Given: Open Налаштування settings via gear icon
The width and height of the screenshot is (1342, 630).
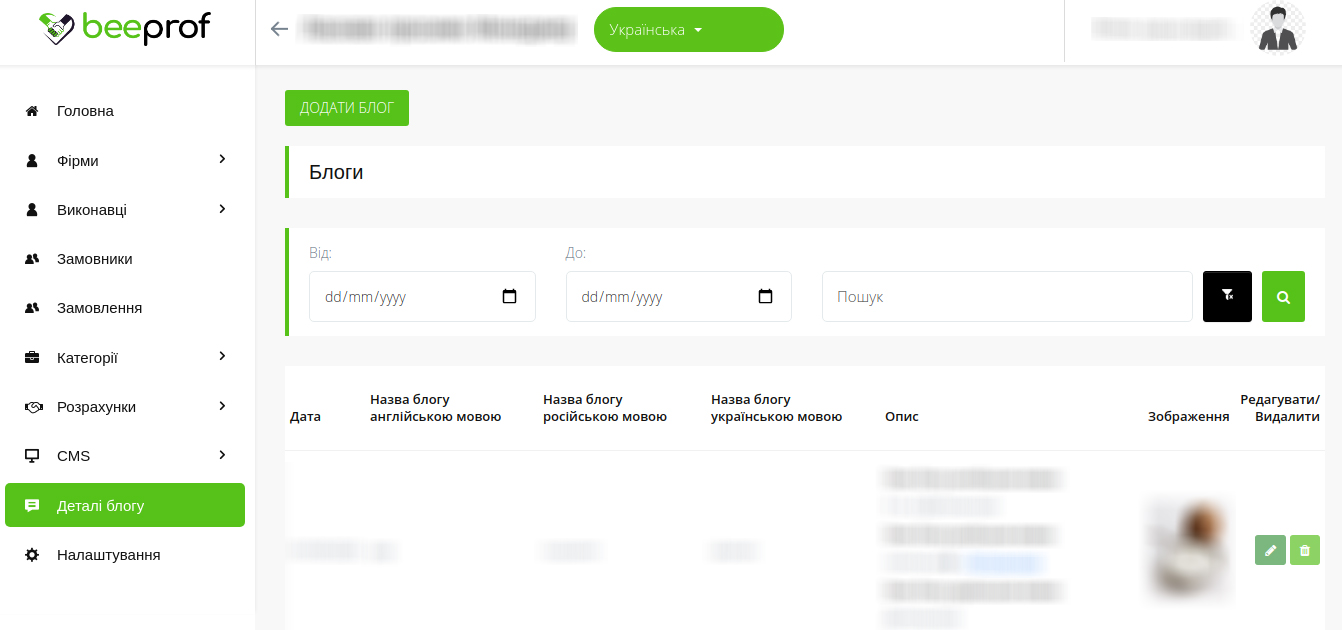Looking at the screenshot, I should [x=31, y=554].
